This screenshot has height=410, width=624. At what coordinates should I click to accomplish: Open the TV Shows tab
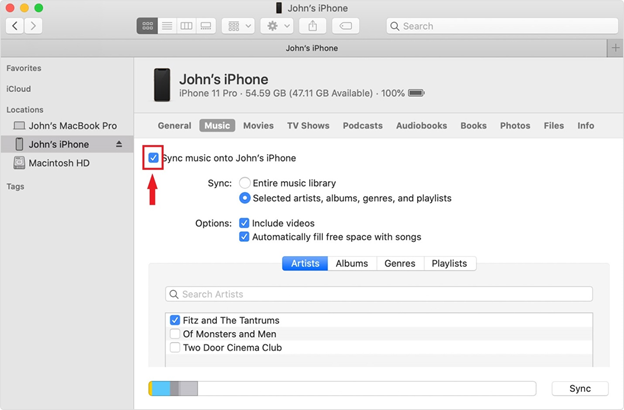(x=308, y=125)
